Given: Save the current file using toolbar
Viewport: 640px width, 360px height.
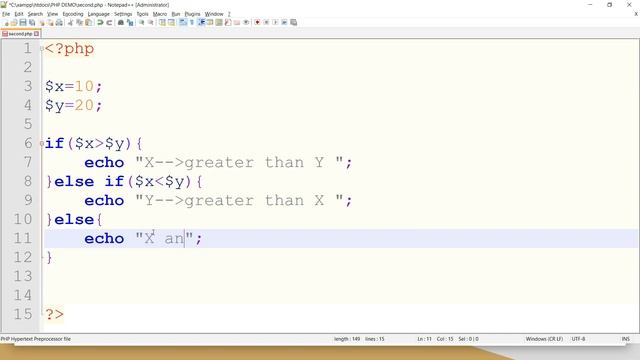Looking at the screenshot, I should [23, 22].
